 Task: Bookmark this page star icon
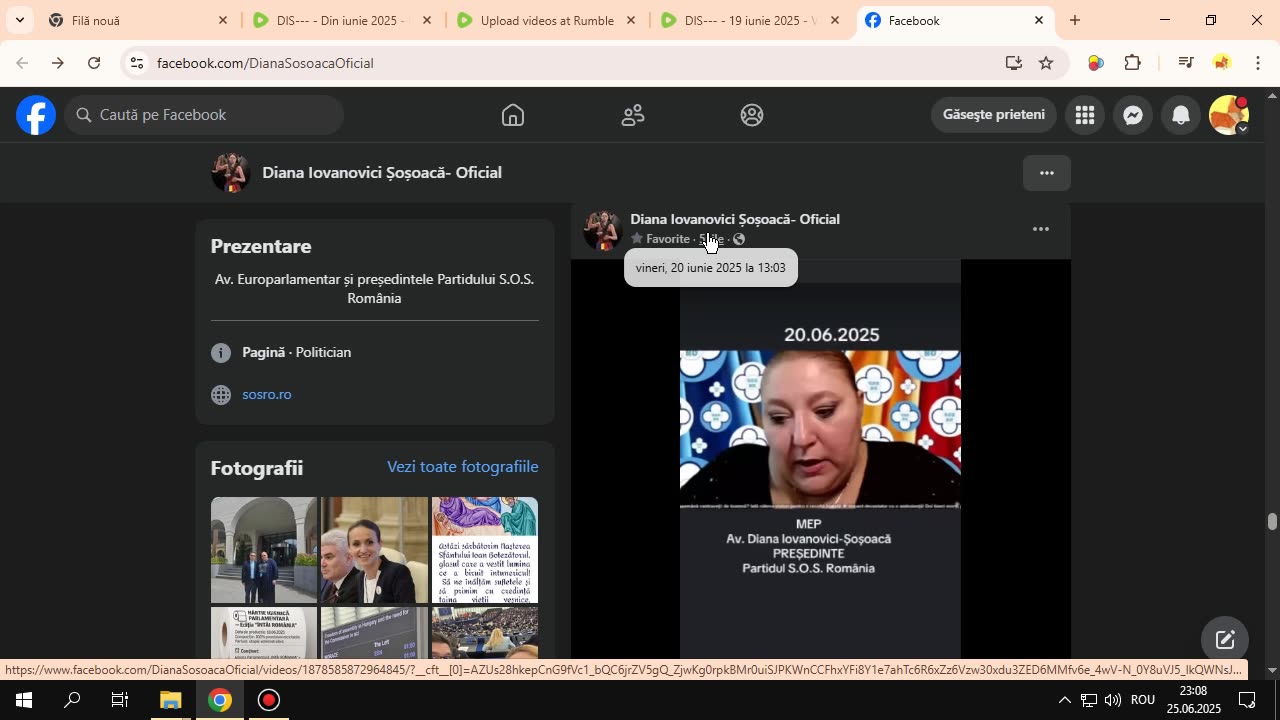click(x=1046, y=63)
